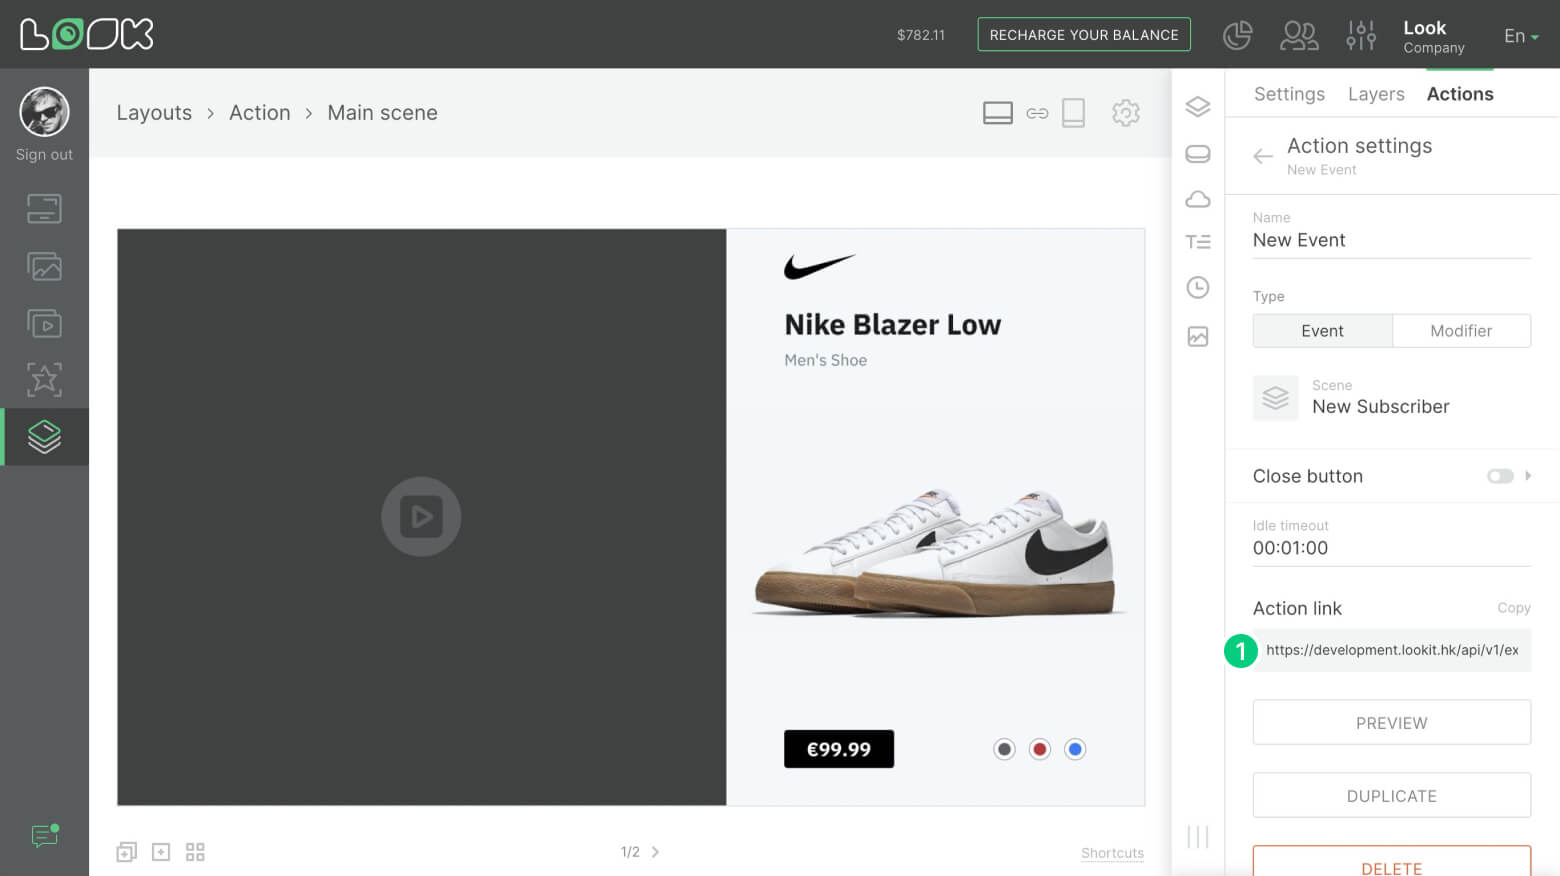Expand the Close button options arrow
The width and height of the screenshot is (1560, 876).
pyautogui.click(x=1528, y=476)
